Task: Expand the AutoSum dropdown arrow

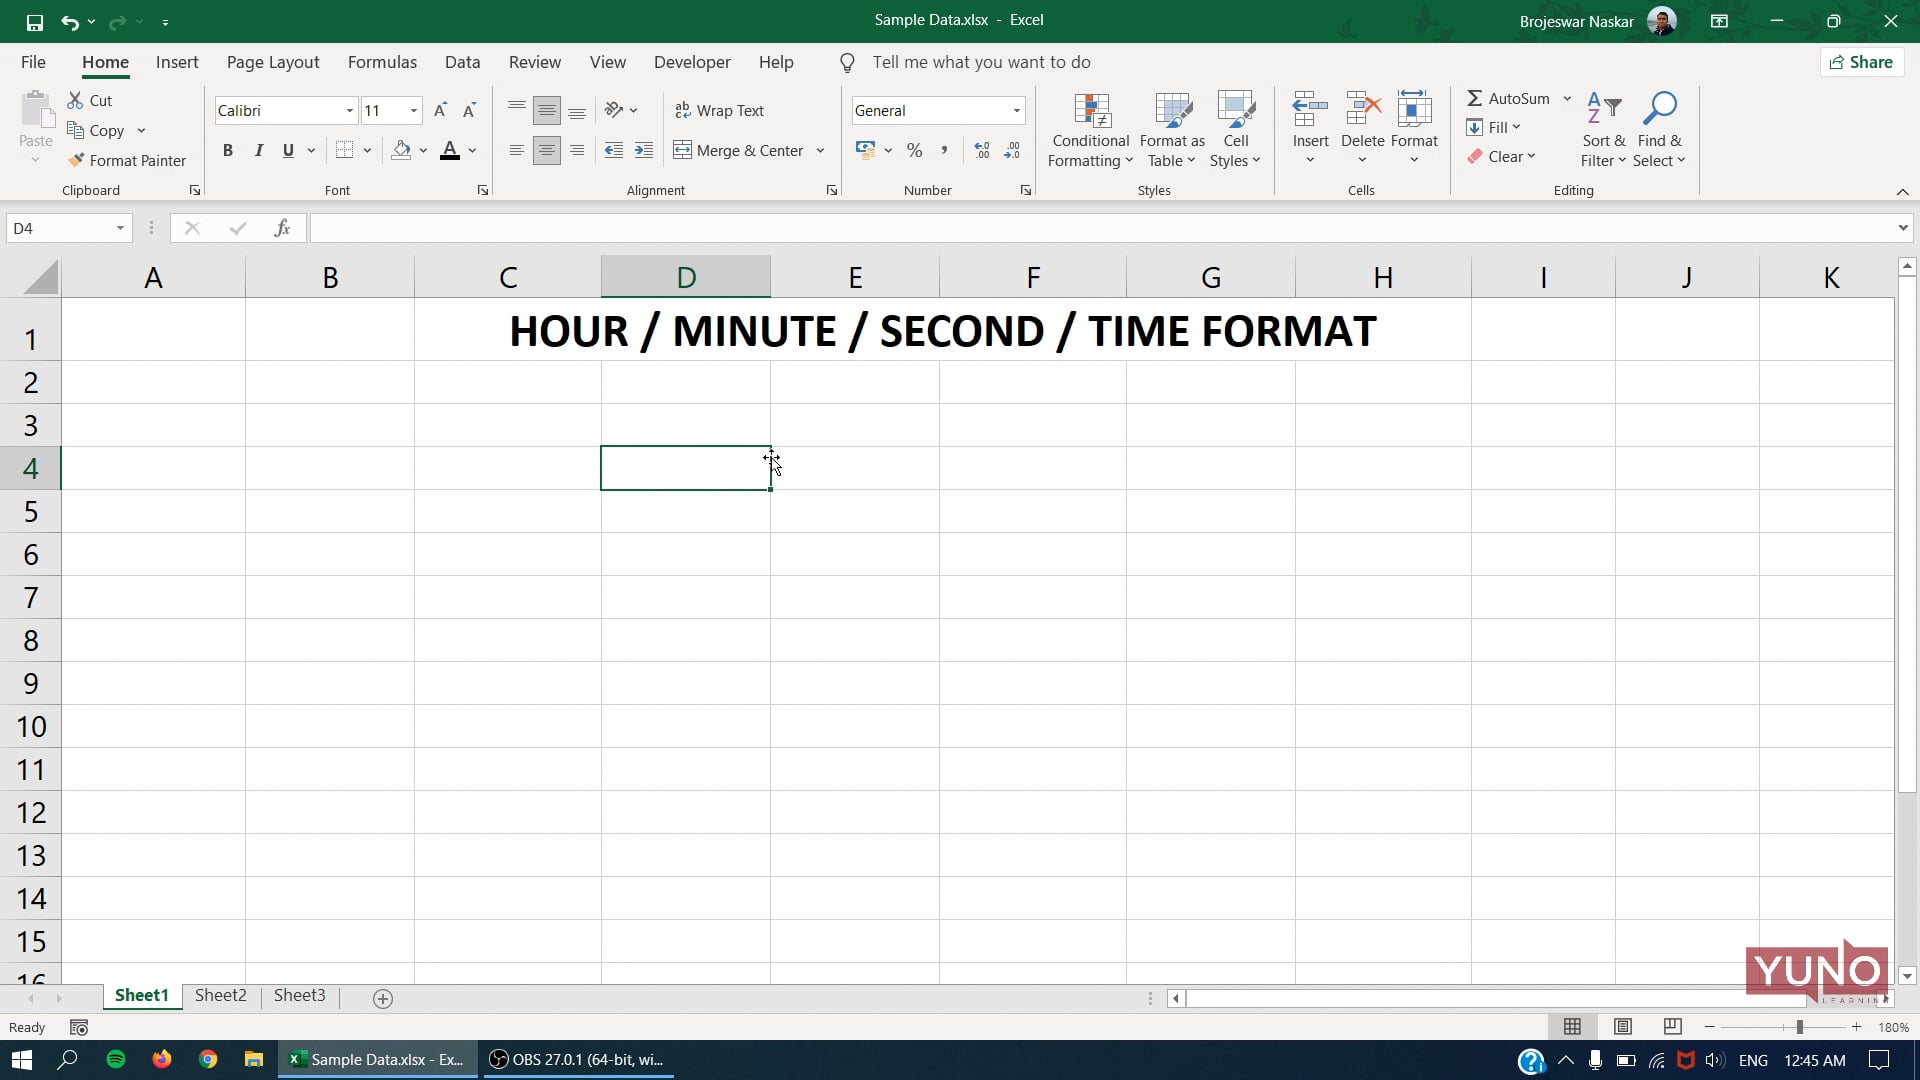Action: coord(1567,98)
